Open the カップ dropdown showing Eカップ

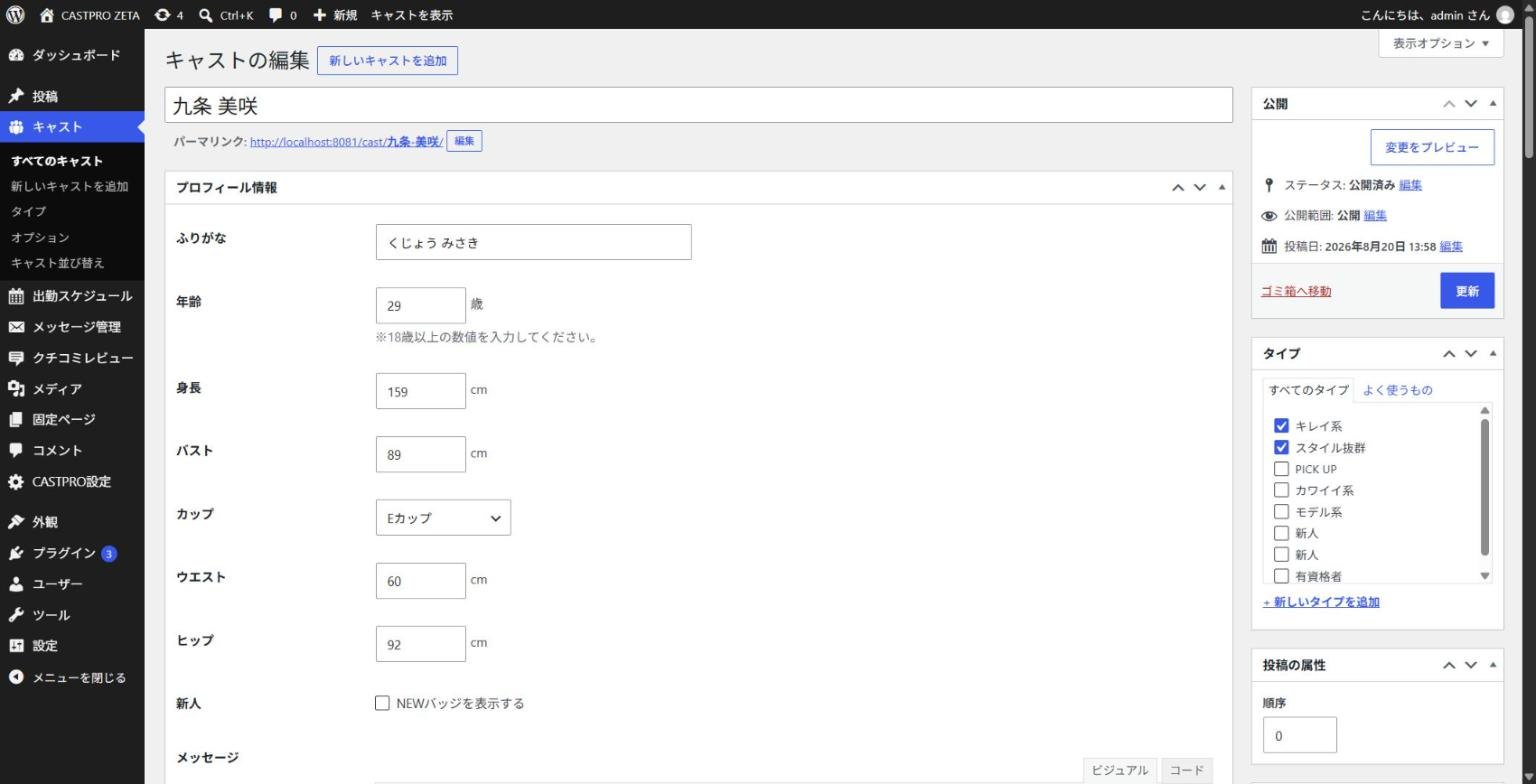tap(443, 518)
